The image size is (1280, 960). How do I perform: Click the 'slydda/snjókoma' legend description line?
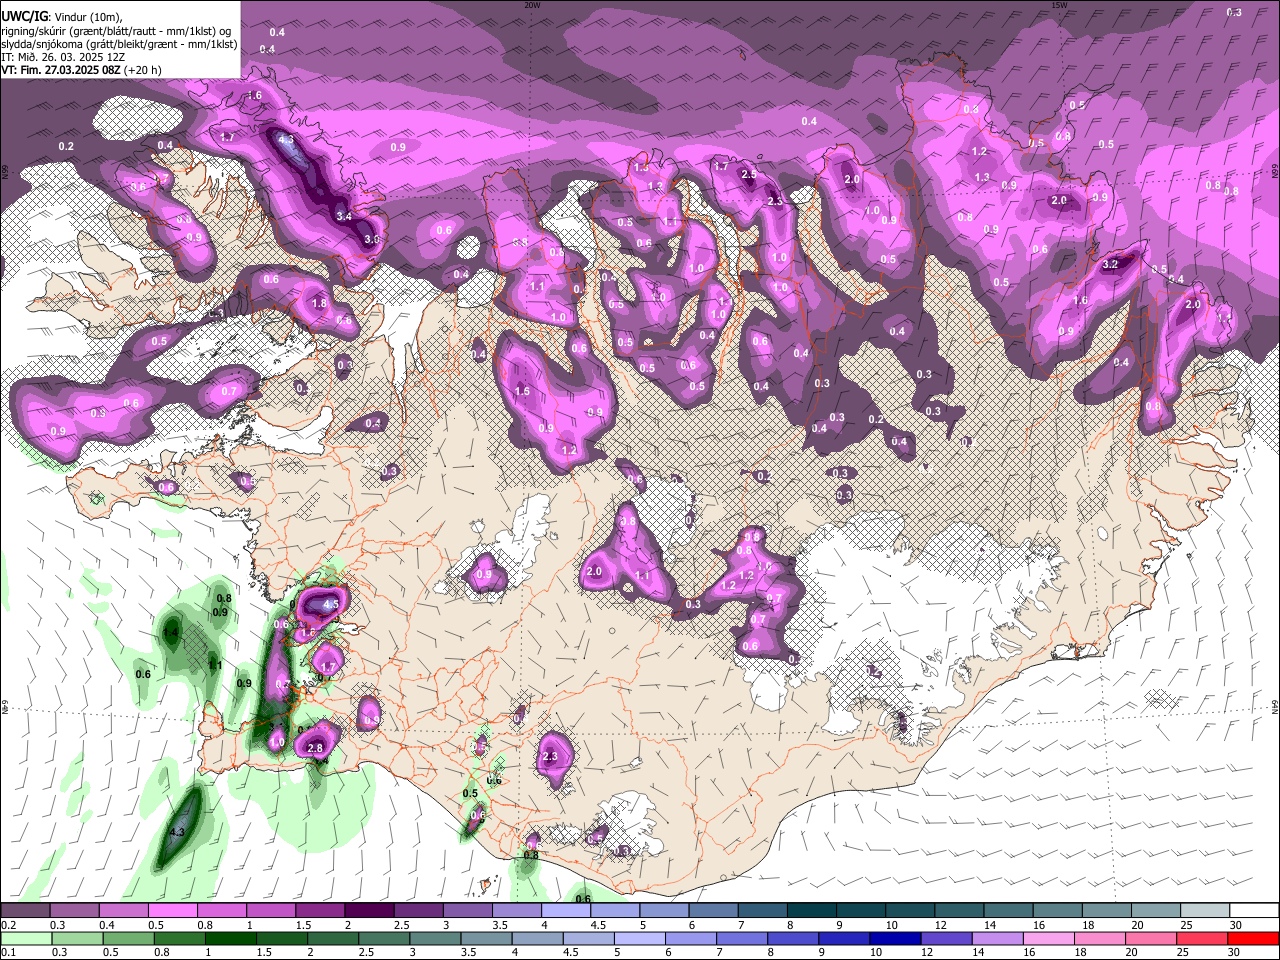coord(118,44)
